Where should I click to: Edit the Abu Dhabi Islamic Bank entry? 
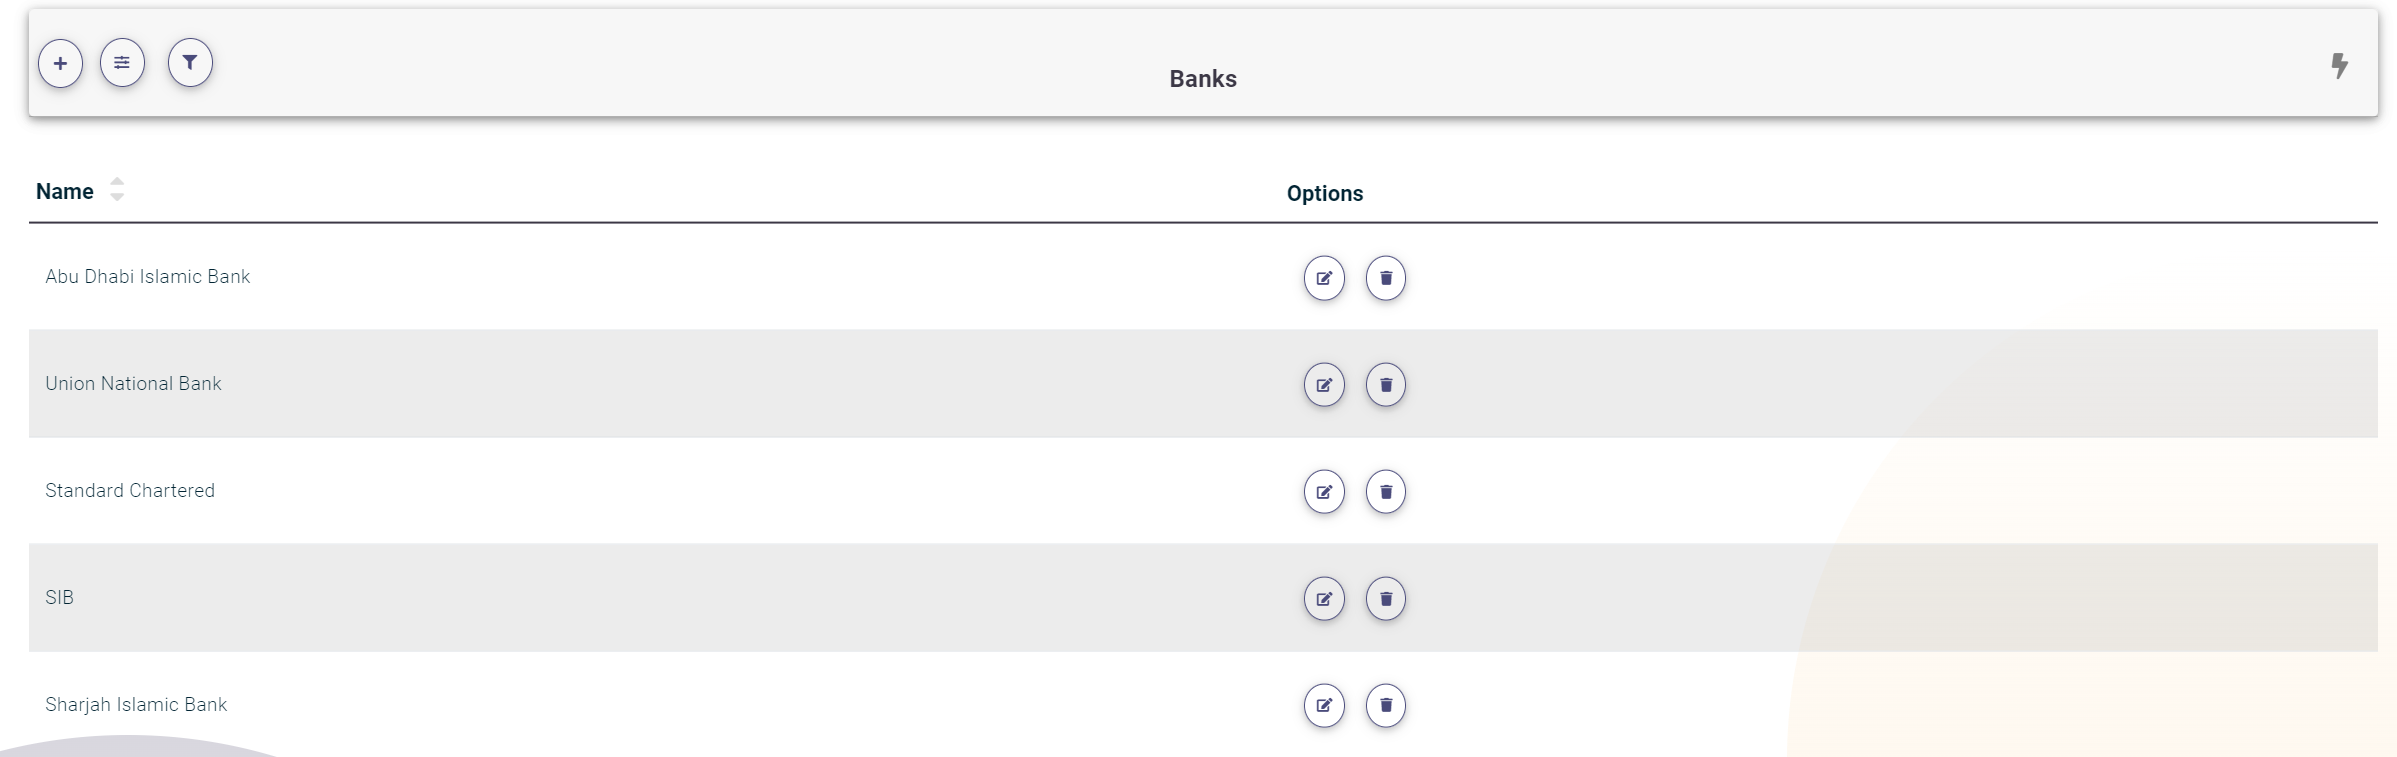tap(1324, 278)
